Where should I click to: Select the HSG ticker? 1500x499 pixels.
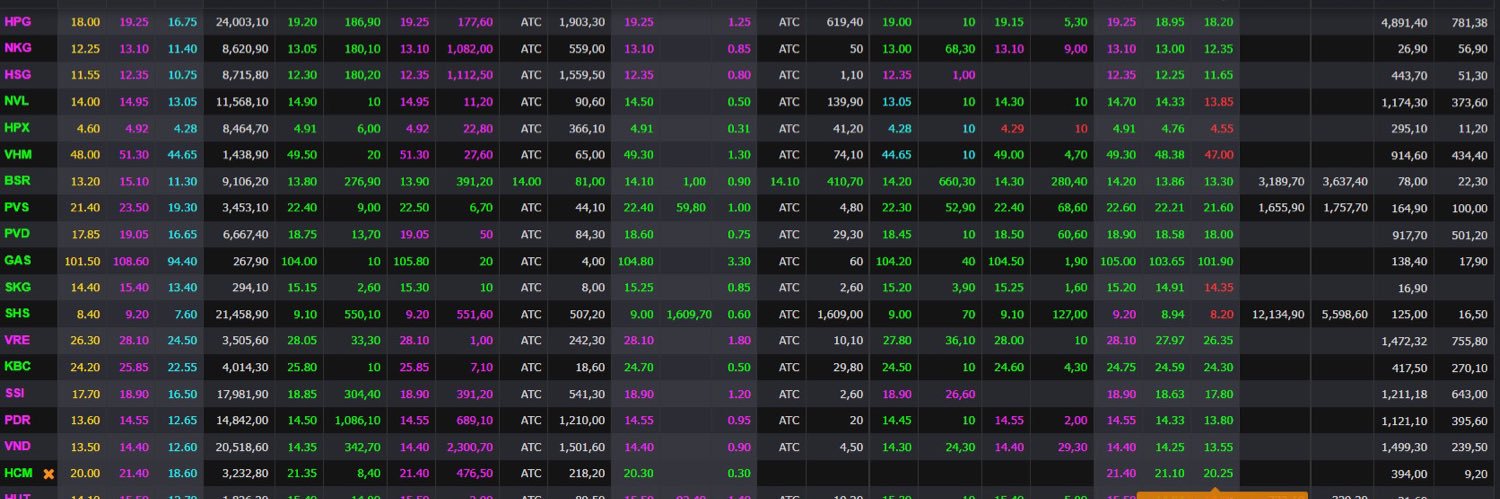click(x=17, y=74)
